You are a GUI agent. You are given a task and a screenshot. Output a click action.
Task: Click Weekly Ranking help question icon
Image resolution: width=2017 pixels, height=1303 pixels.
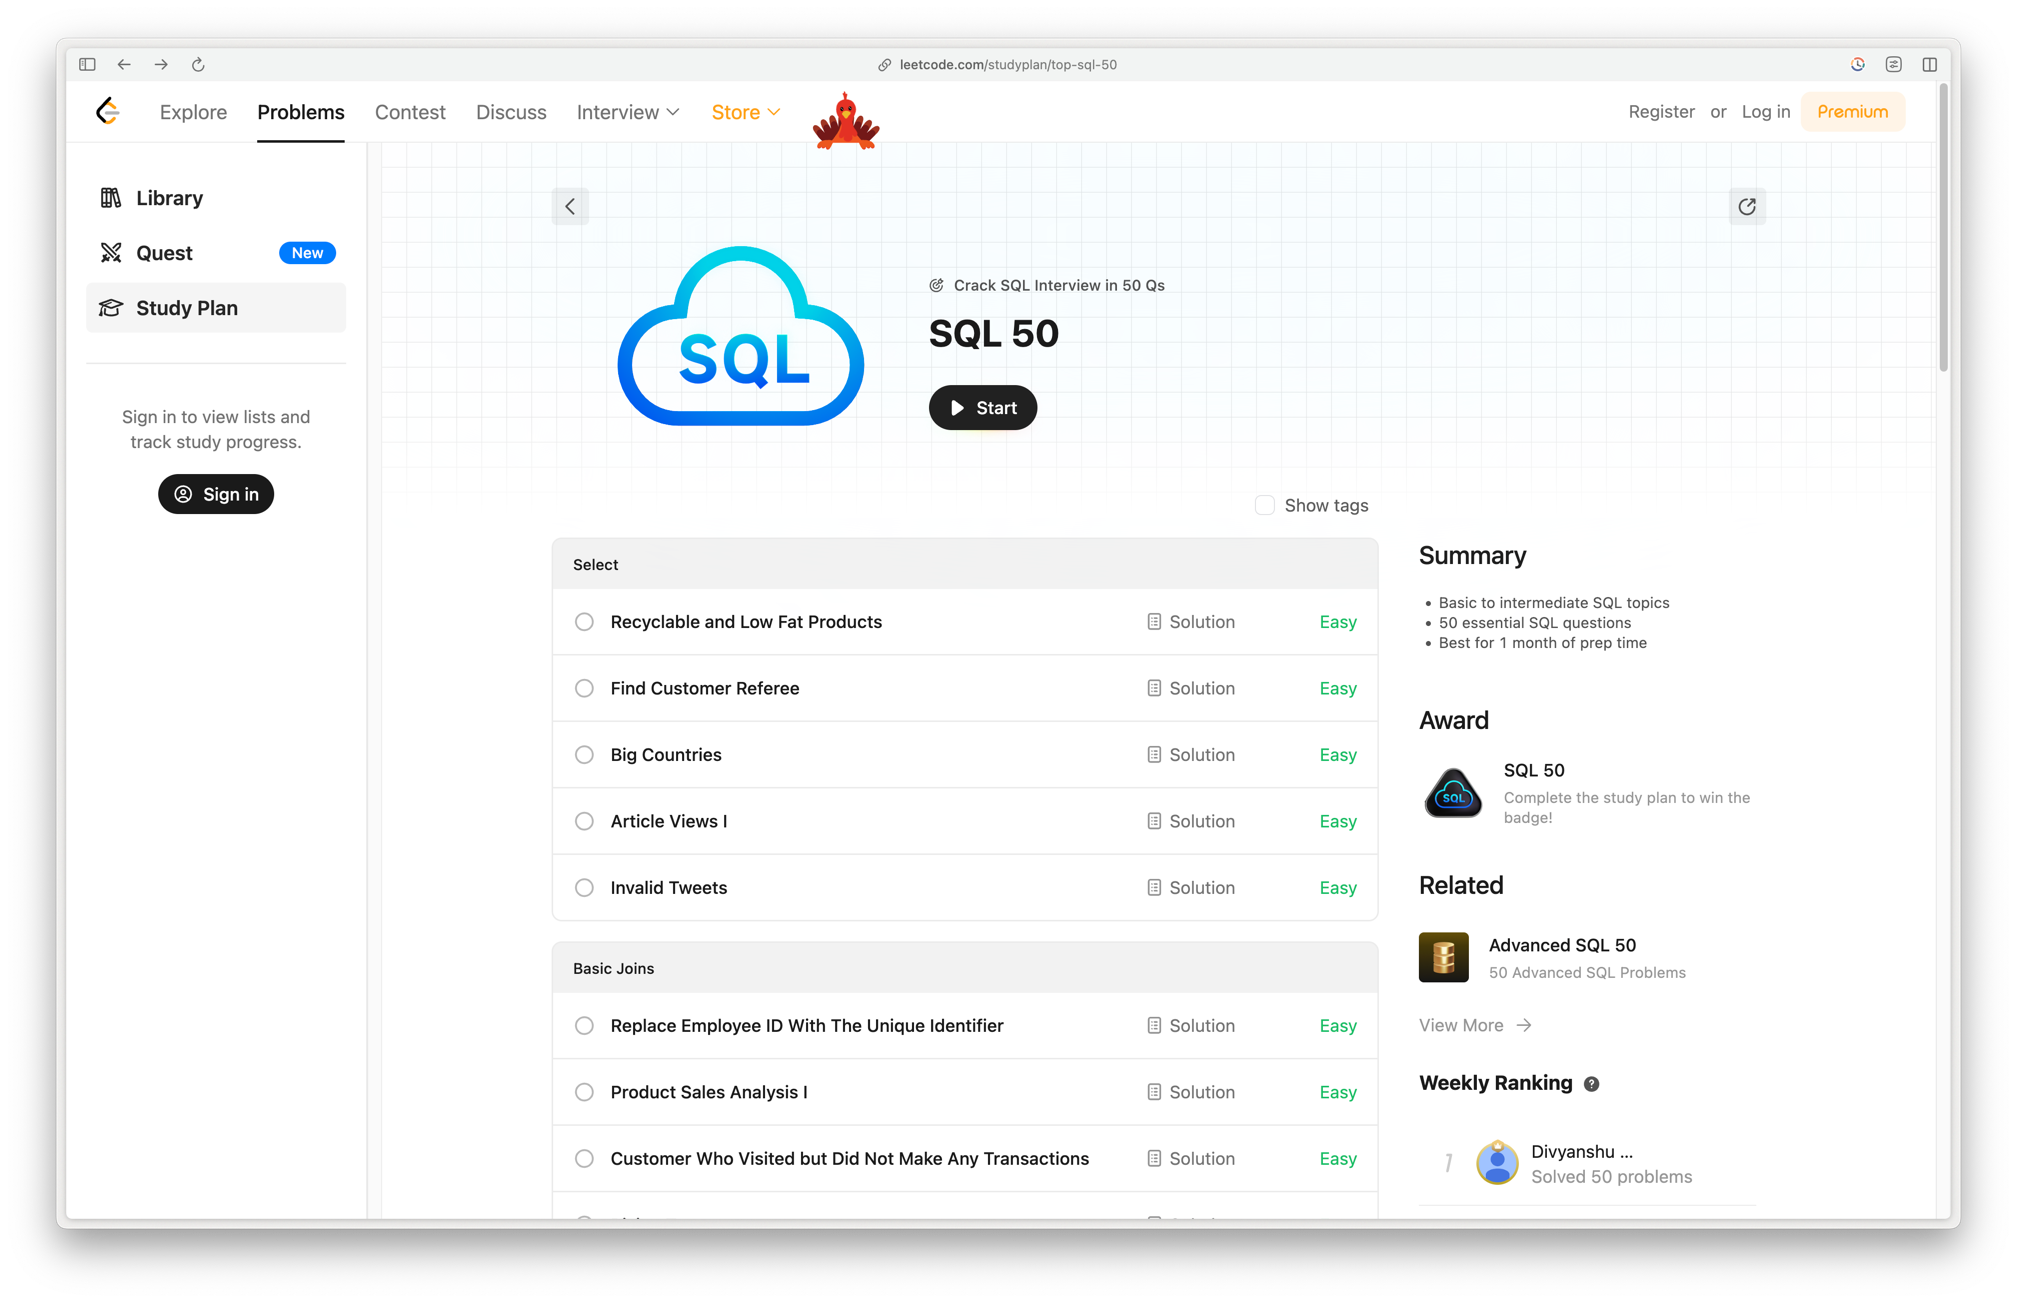[x=1591, y=1084]
